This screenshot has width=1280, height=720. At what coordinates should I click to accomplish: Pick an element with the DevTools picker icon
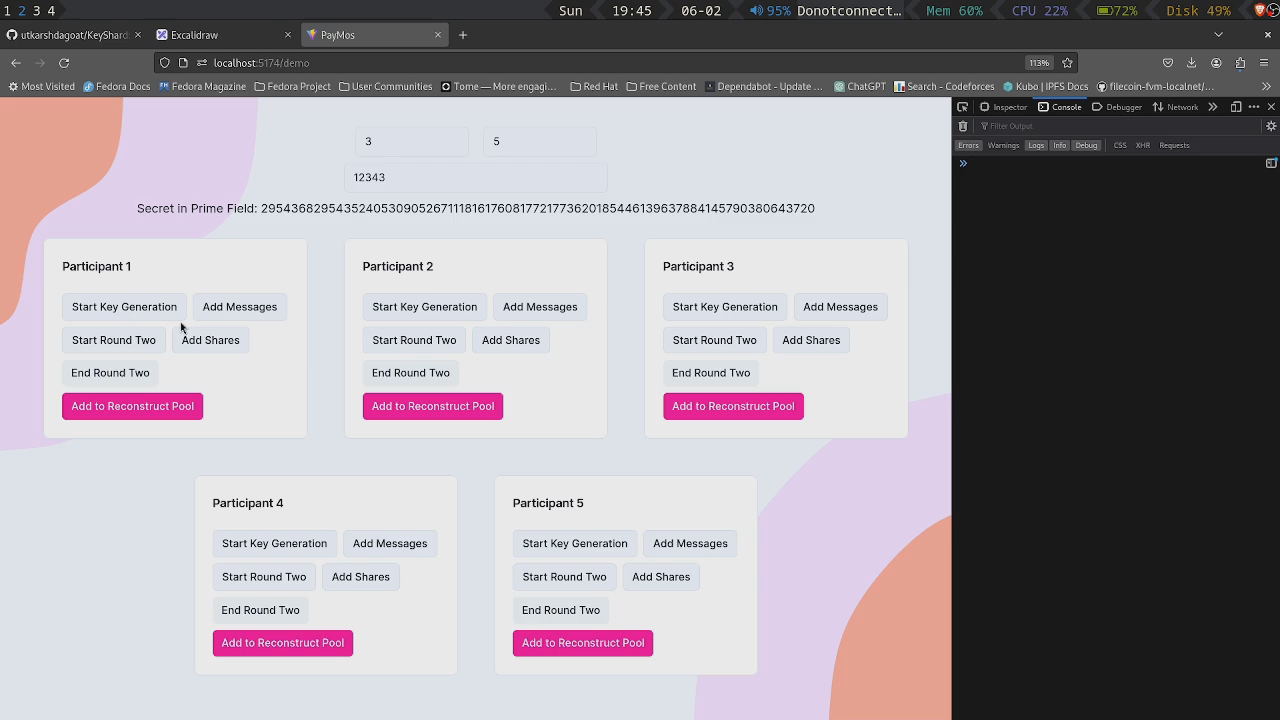coord(962,107)
